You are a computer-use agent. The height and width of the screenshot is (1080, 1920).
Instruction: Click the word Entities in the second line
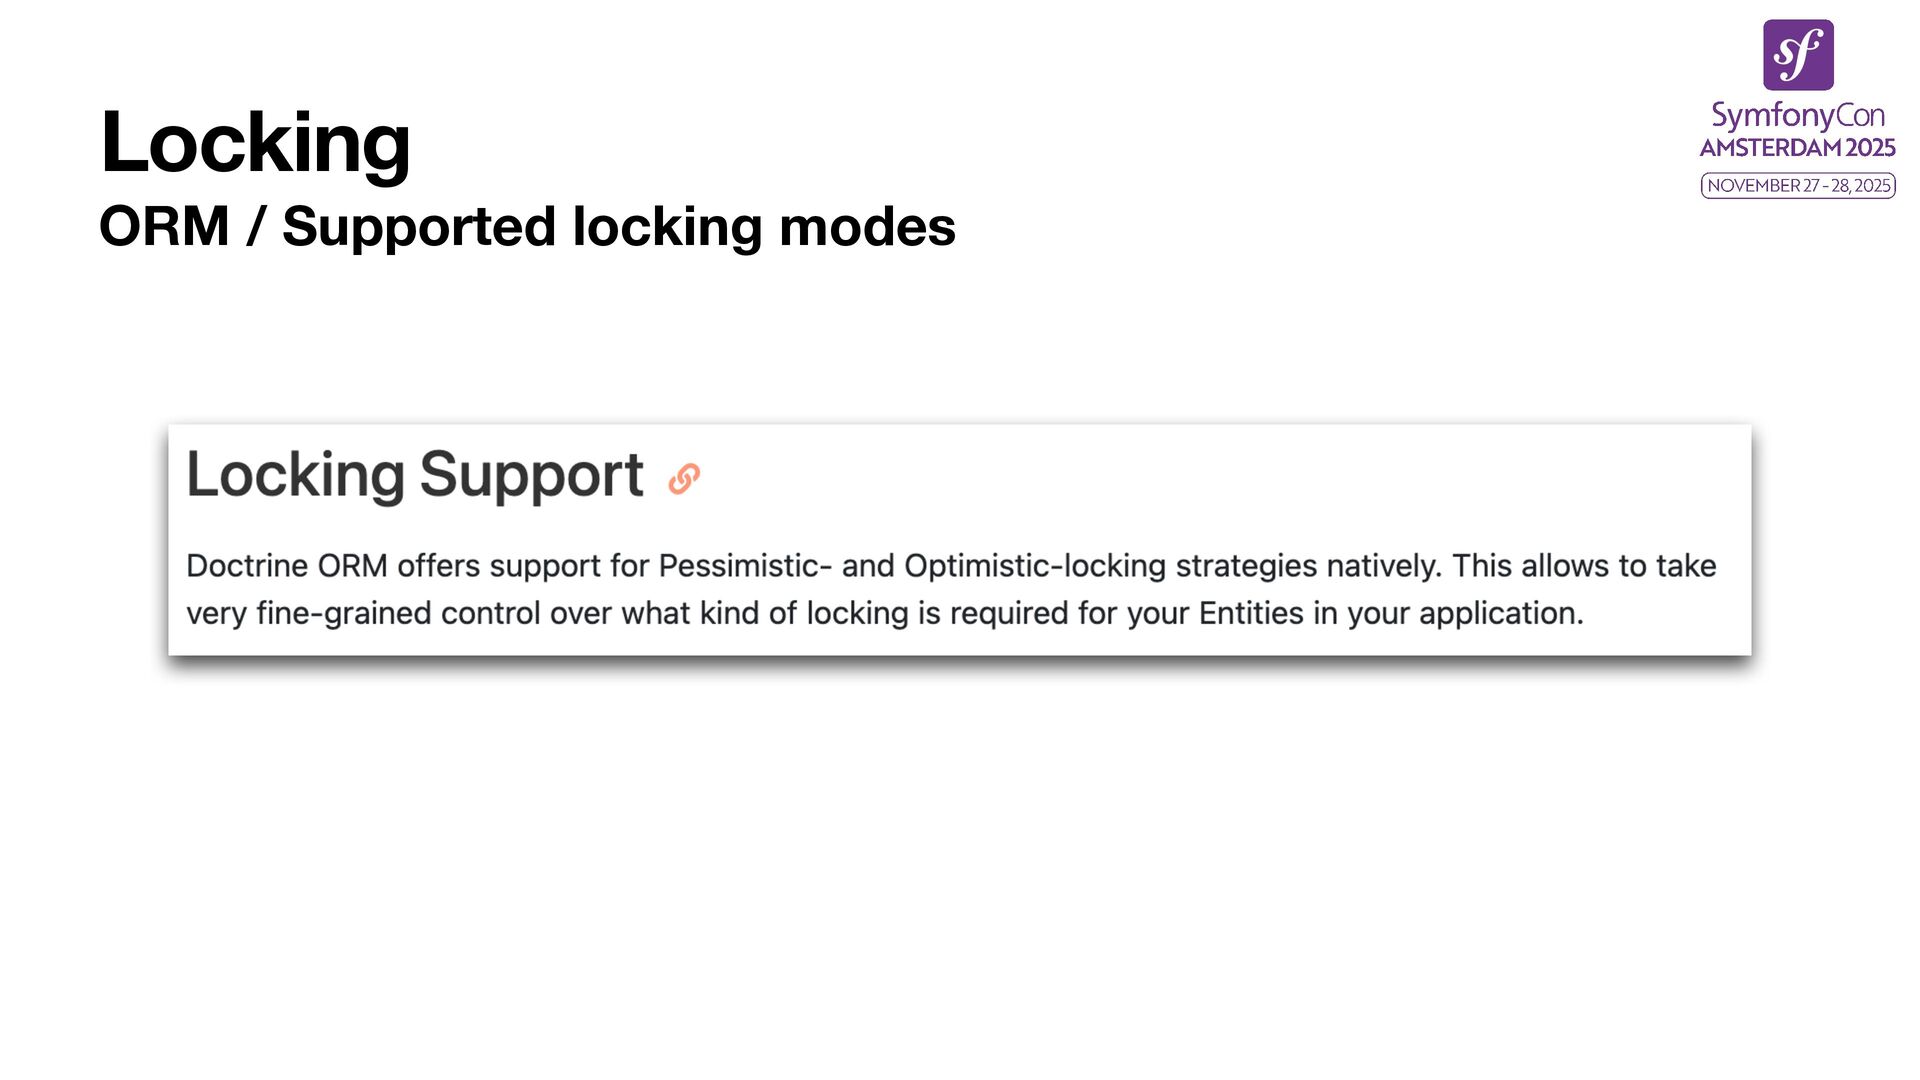[x=1251, y=613]
